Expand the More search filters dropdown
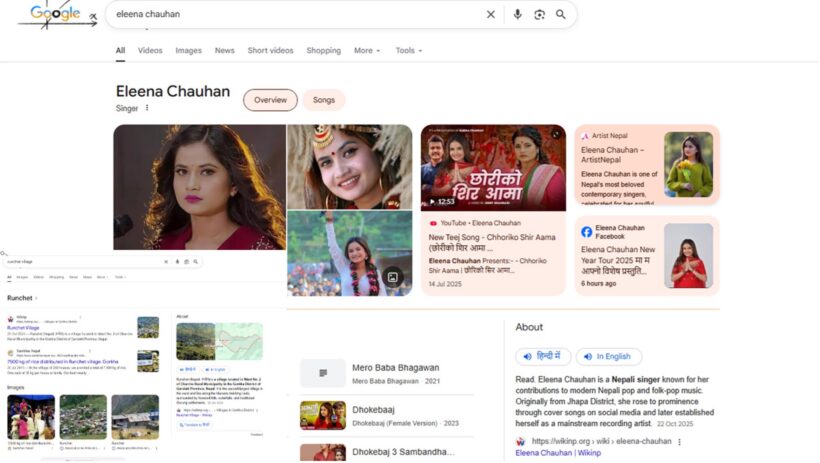The width and height of the screenshot is (820, 463). (x=366, y=50)
